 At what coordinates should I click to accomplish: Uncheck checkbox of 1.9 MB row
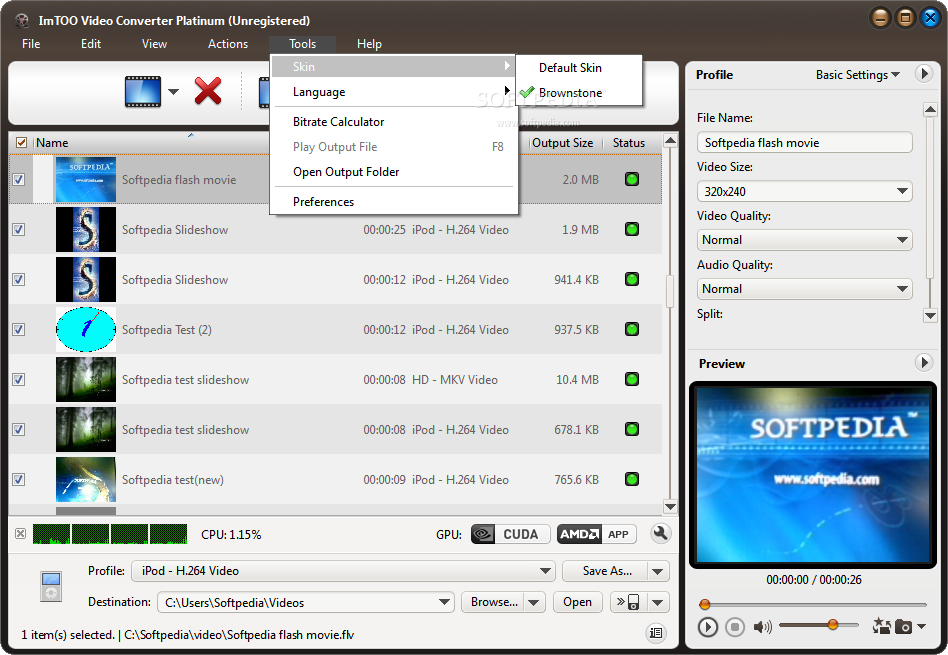(19, 230)
